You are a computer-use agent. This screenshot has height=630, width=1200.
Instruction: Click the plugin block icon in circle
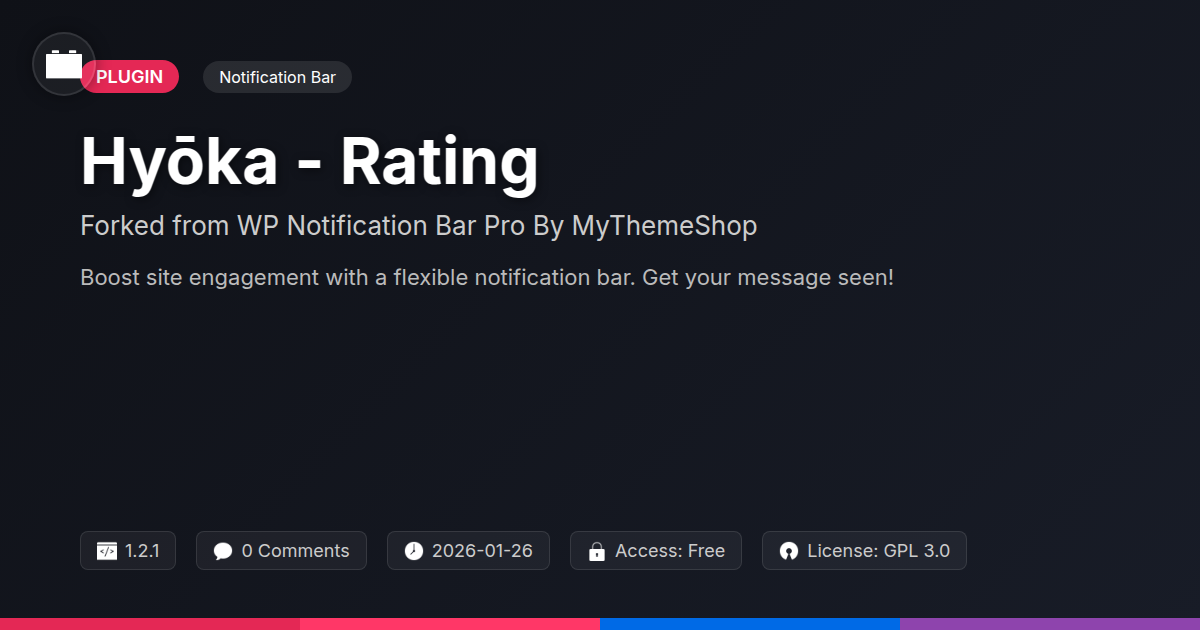pyautogui.click(x=64, y=64)
